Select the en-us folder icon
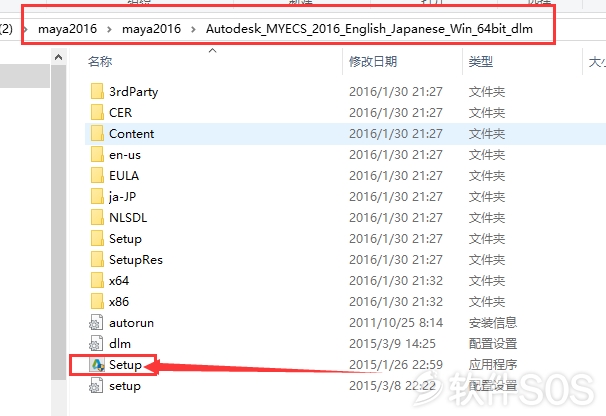Viewport: 606px width, 416px height. tap(97, 155)
